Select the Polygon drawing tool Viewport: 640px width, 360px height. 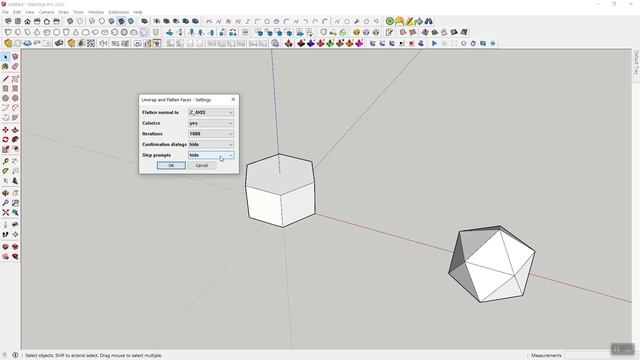[x=15, y=98]
